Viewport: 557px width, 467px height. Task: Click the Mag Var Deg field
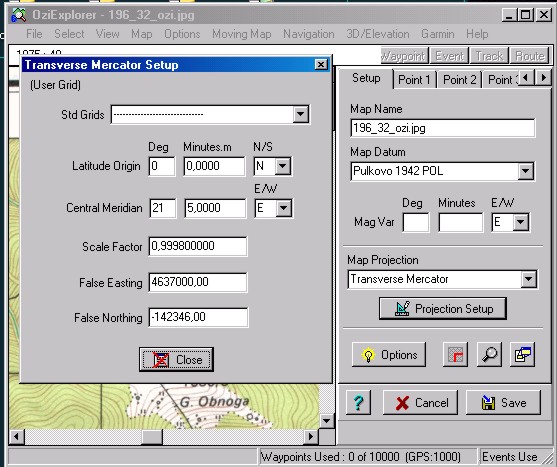(x=416, y=222)
